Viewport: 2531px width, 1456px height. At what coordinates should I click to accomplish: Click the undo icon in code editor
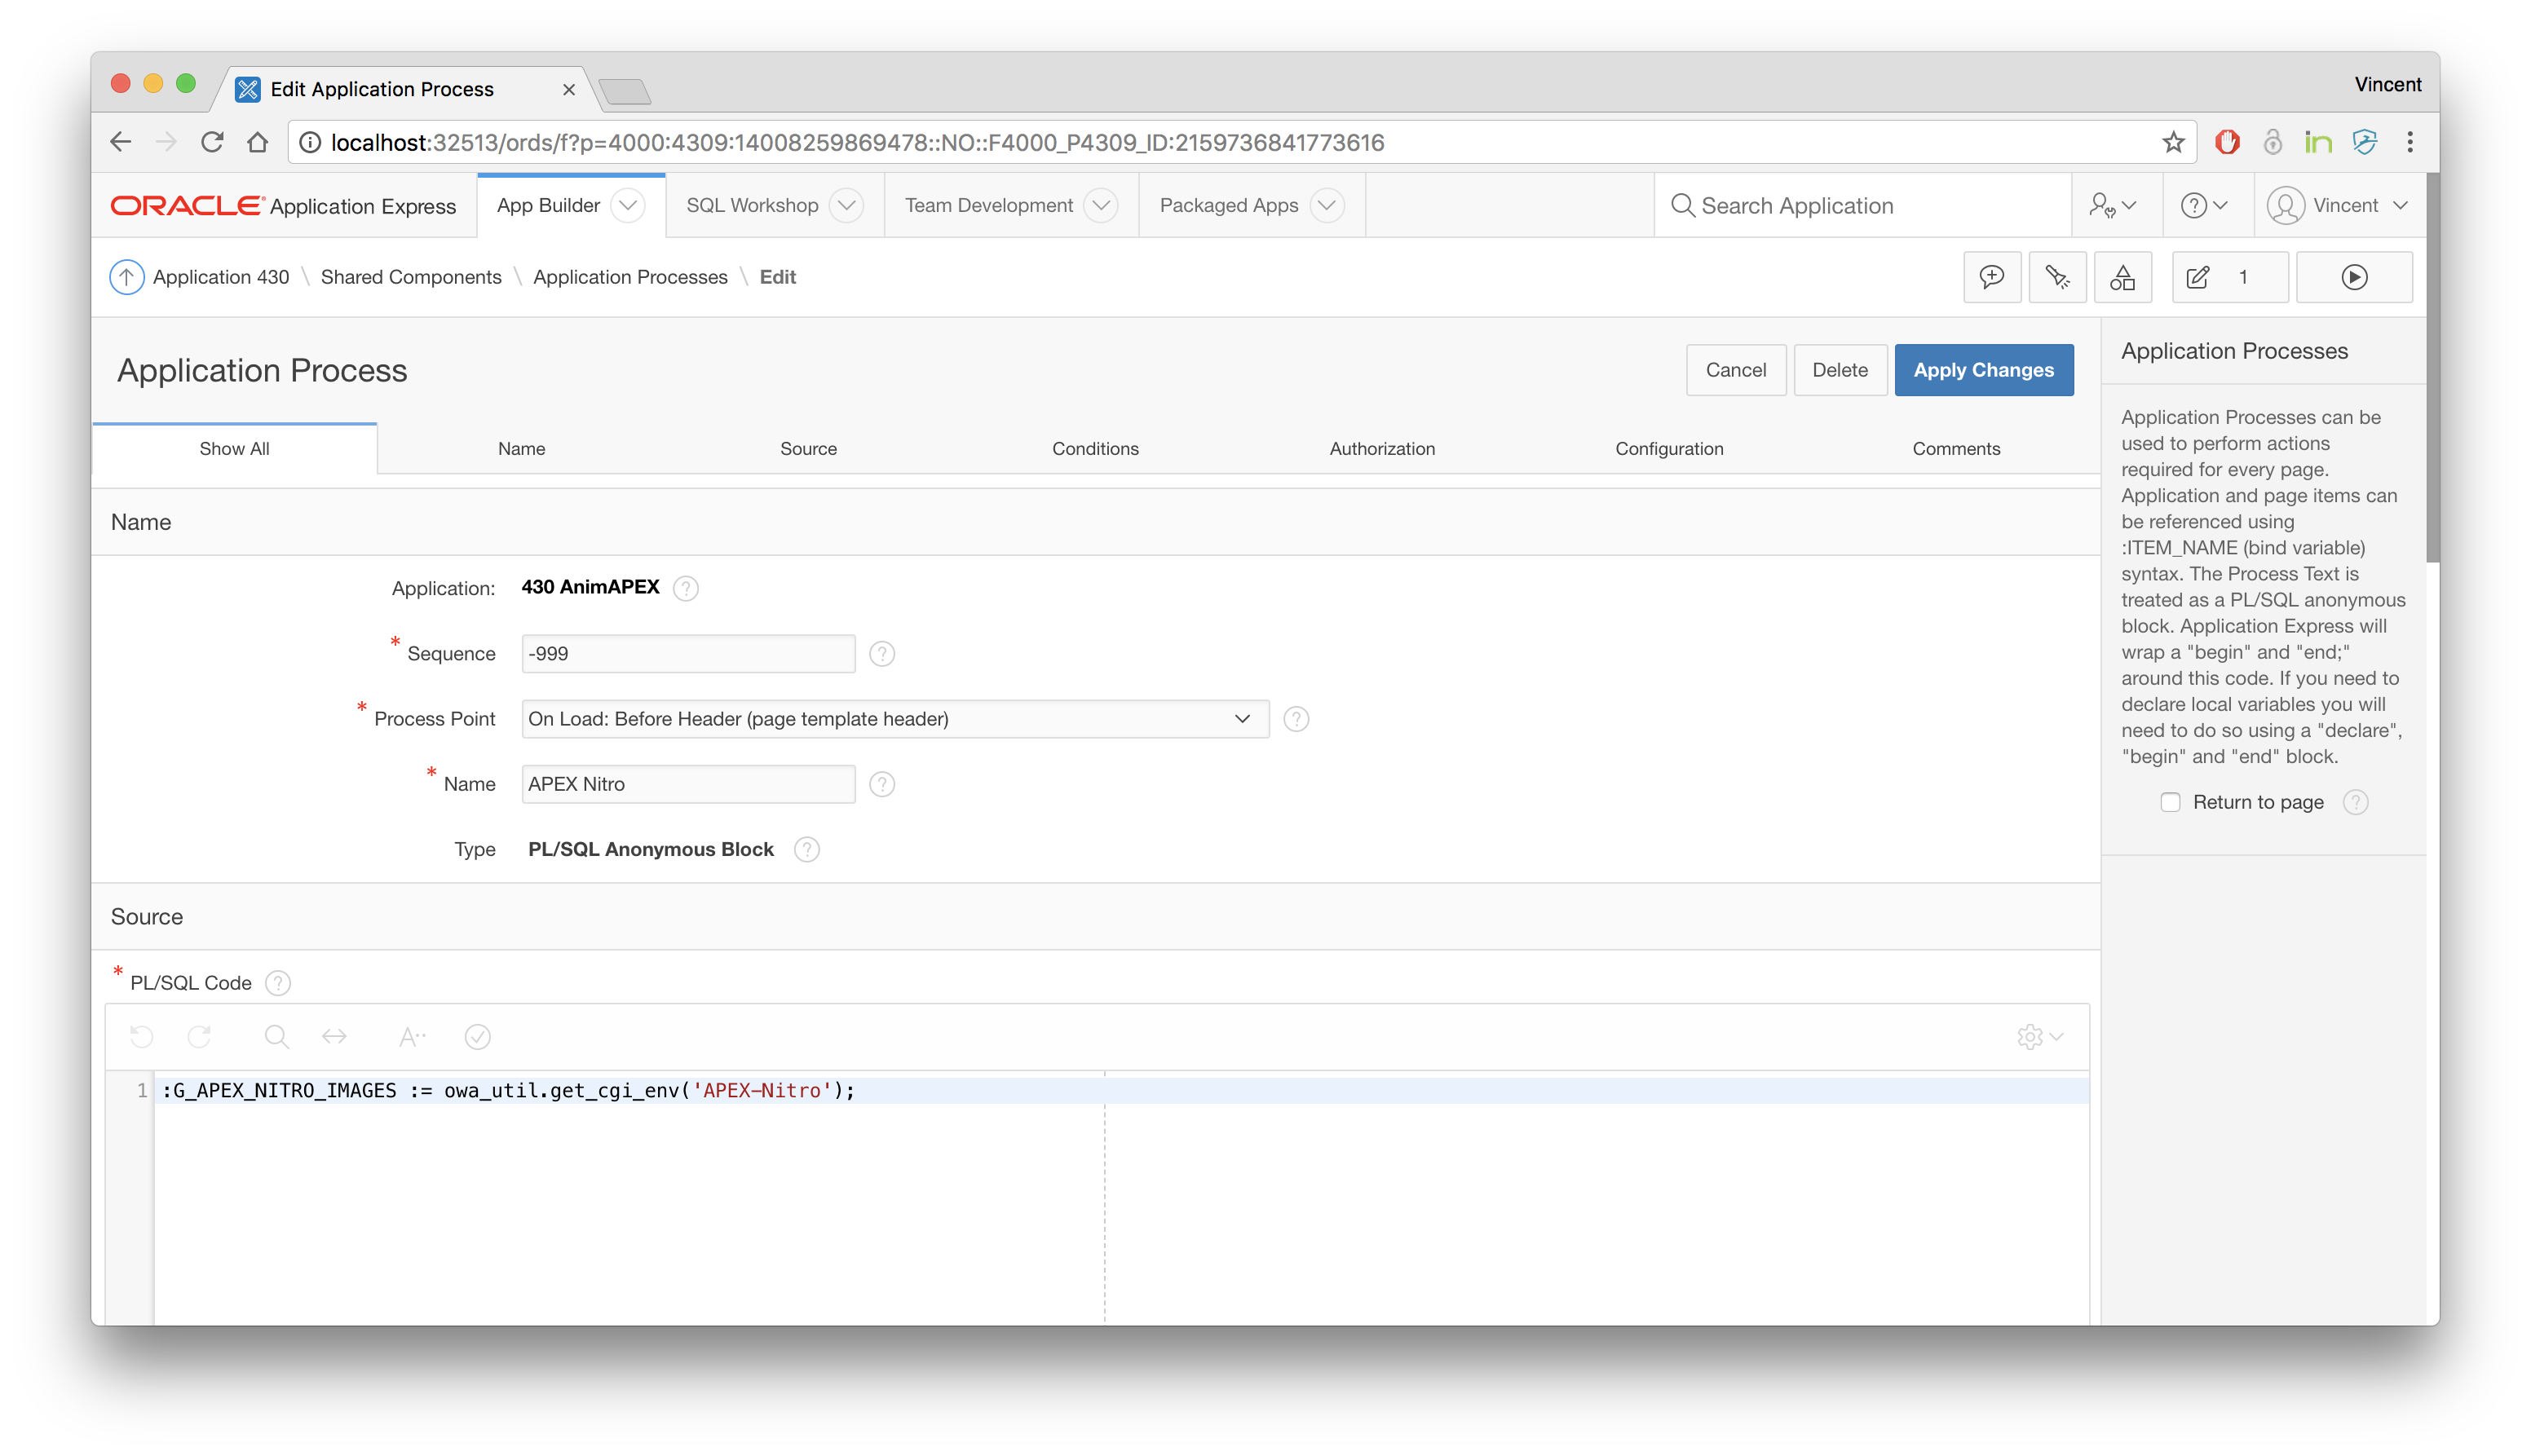click(x=142, y=1037)
